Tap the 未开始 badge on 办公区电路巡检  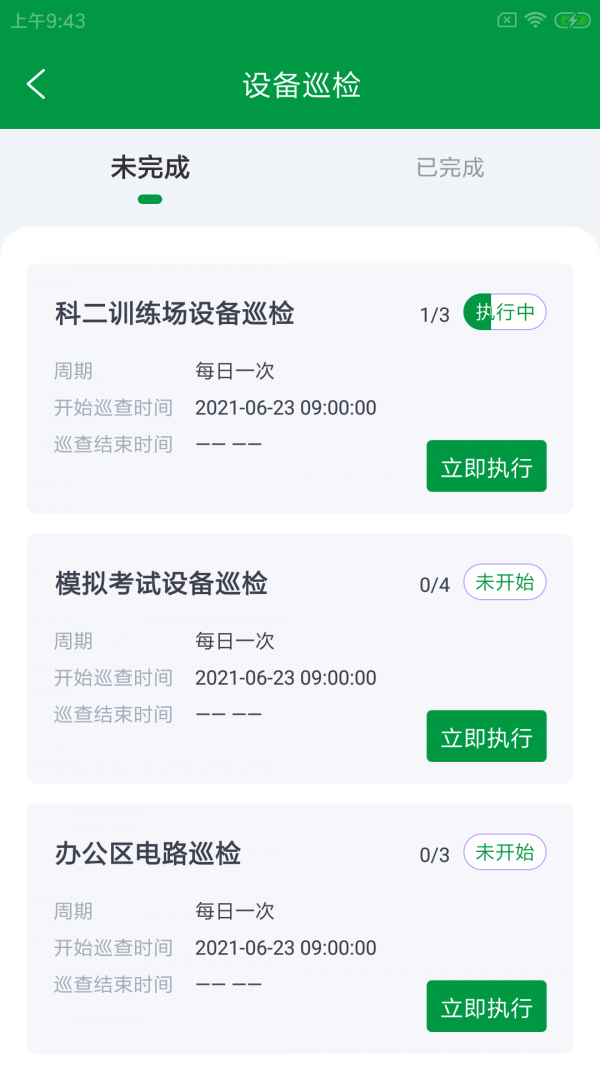[x=504, y=853]
